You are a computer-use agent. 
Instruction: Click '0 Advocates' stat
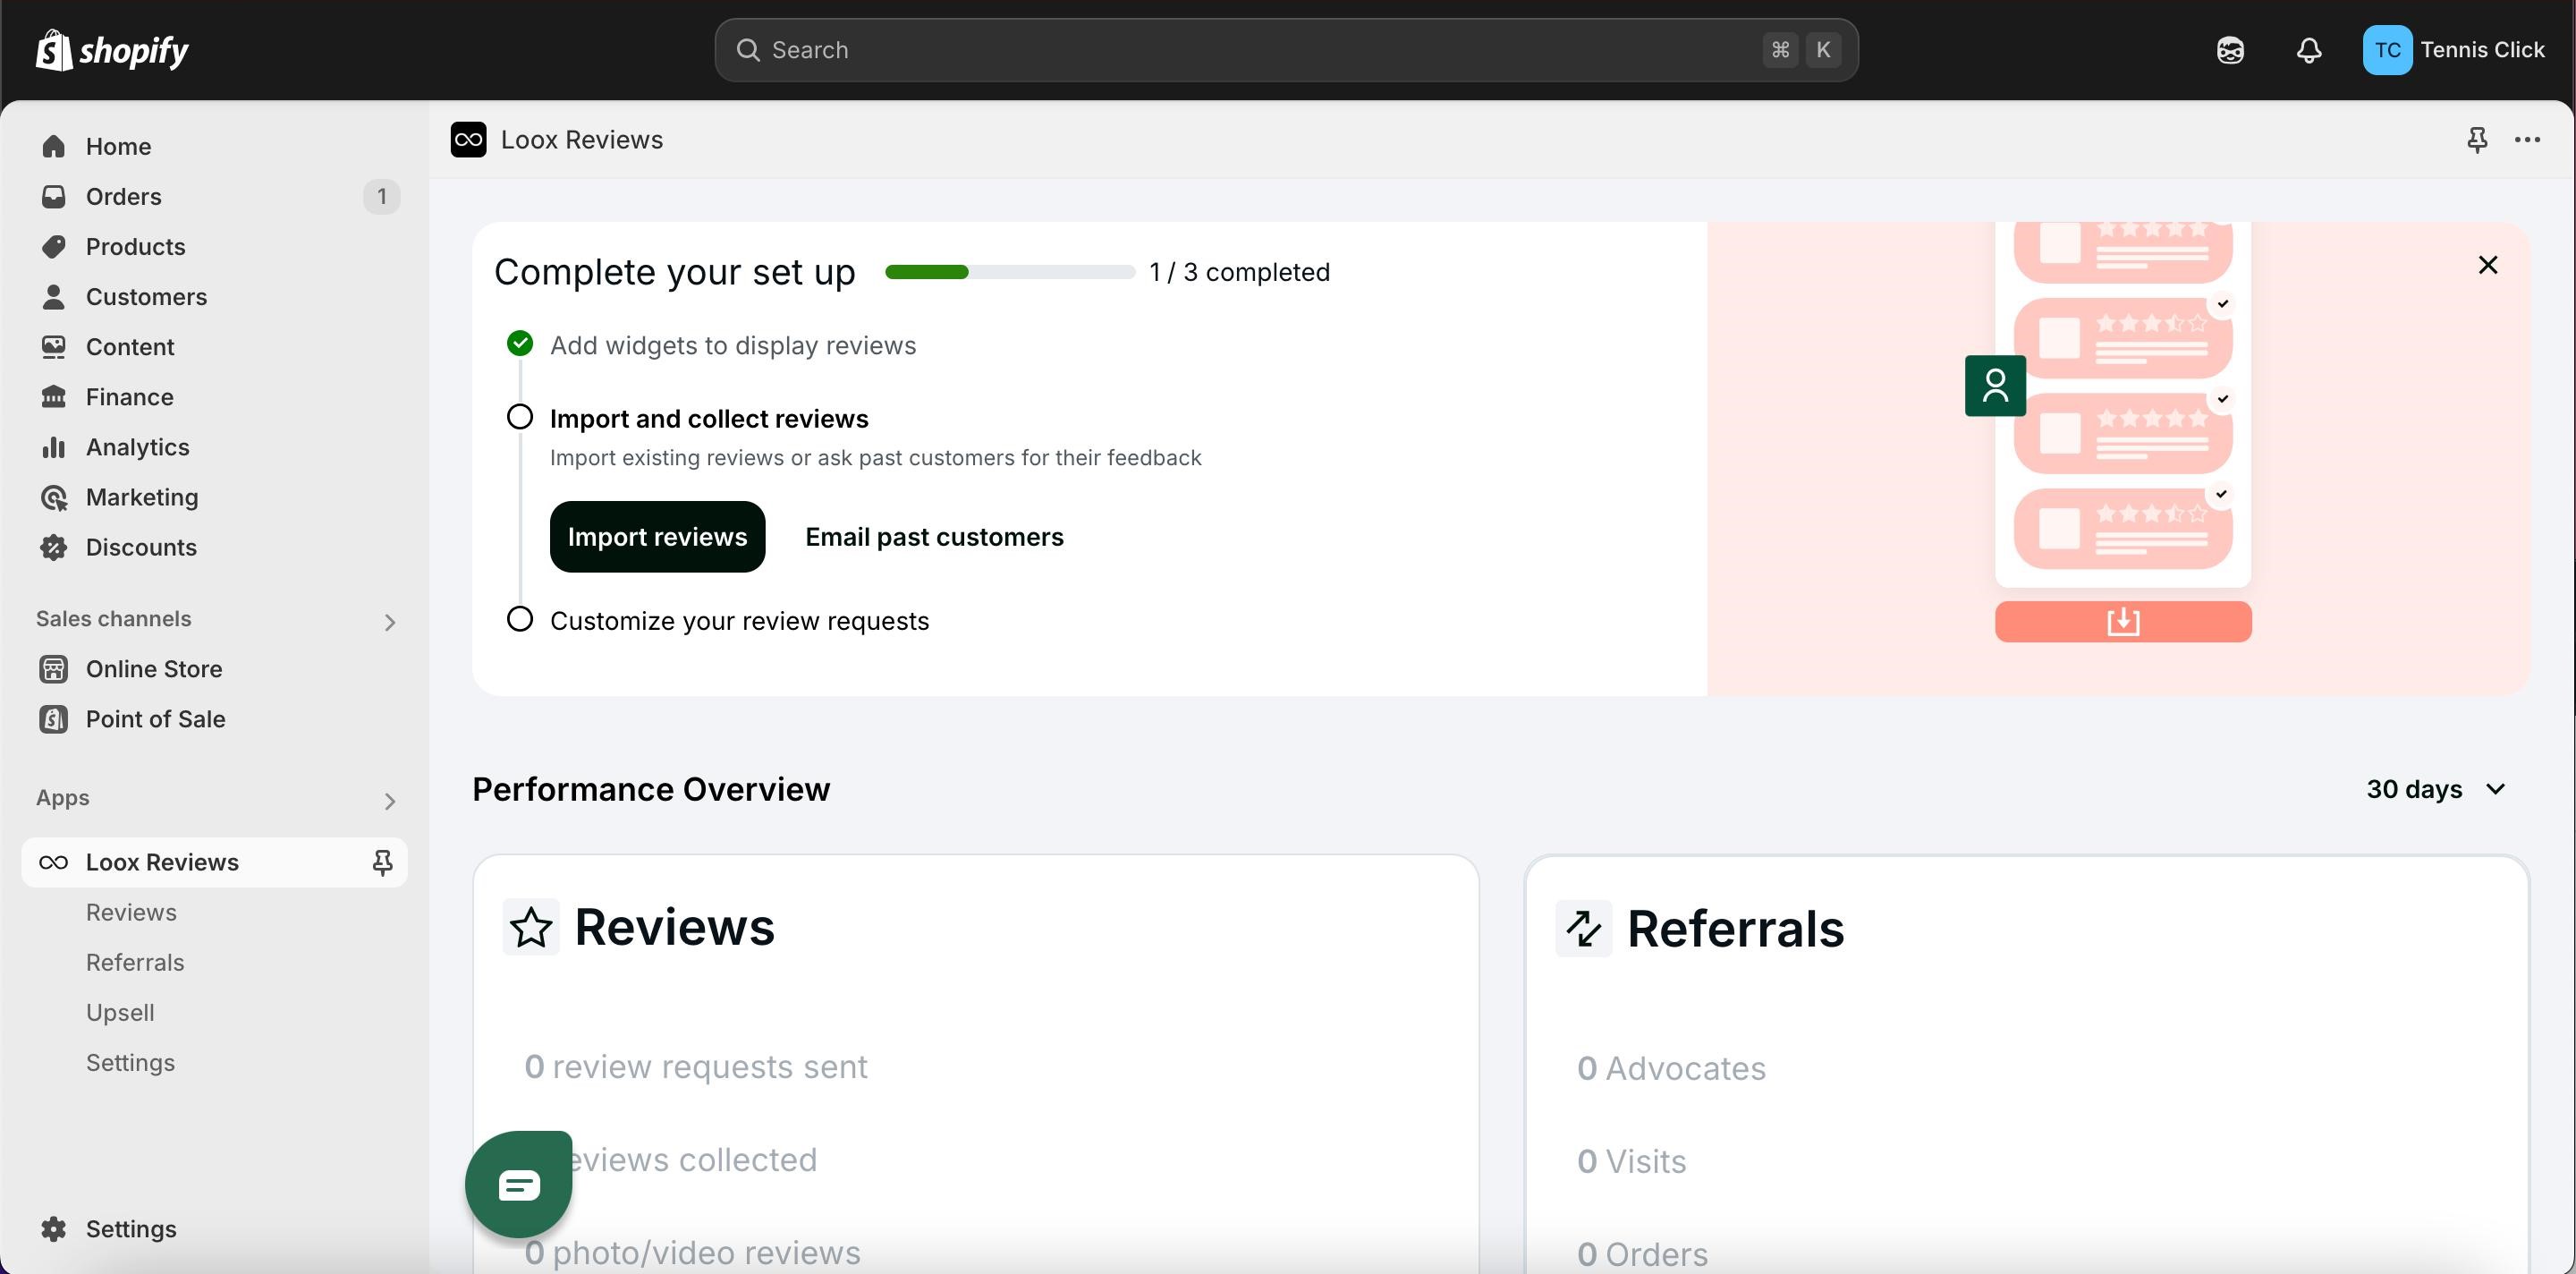click(x=1671, y=1068)
